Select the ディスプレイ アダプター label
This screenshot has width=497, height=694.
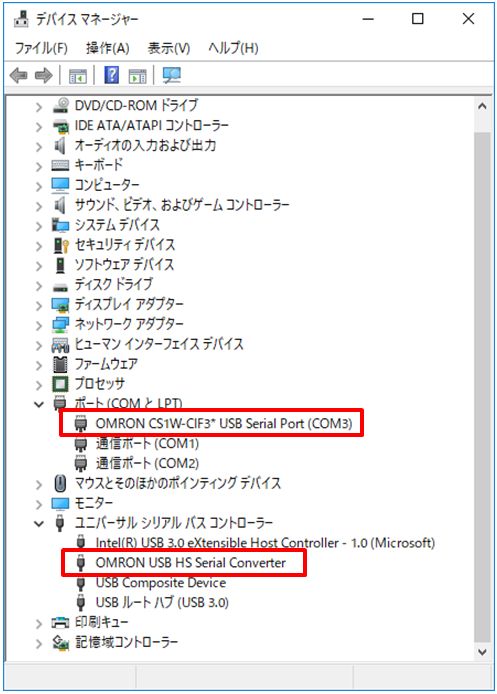click(x=129, y=305)
